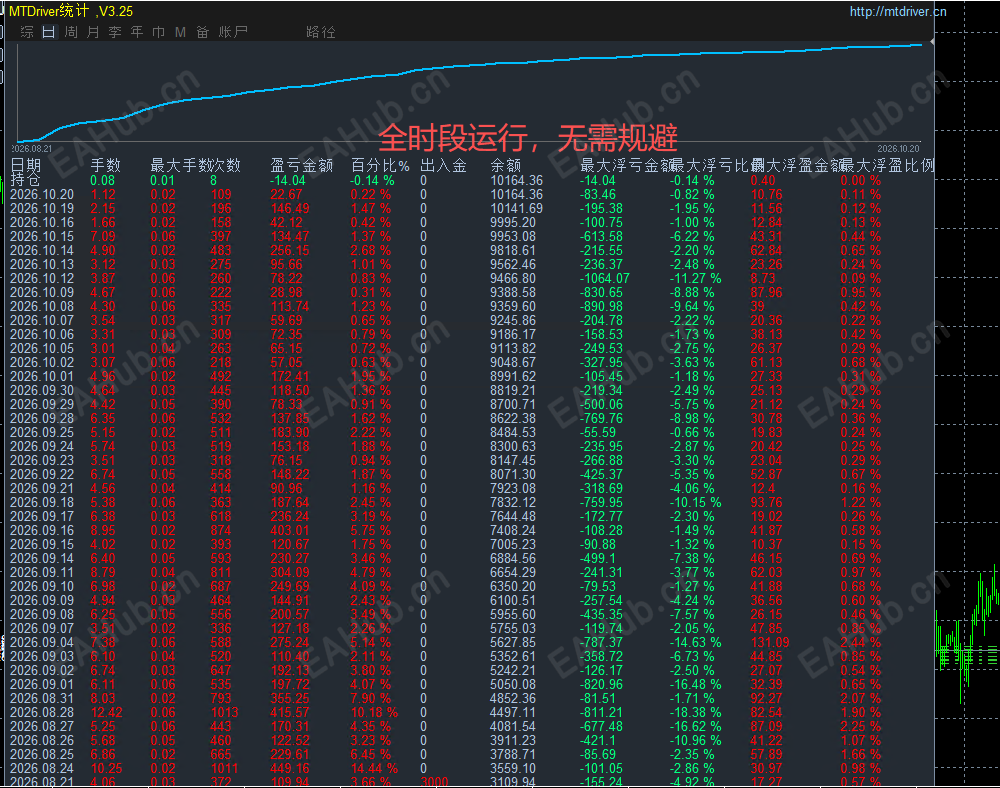Click the 出入金 column header

(x=443, y=166)
